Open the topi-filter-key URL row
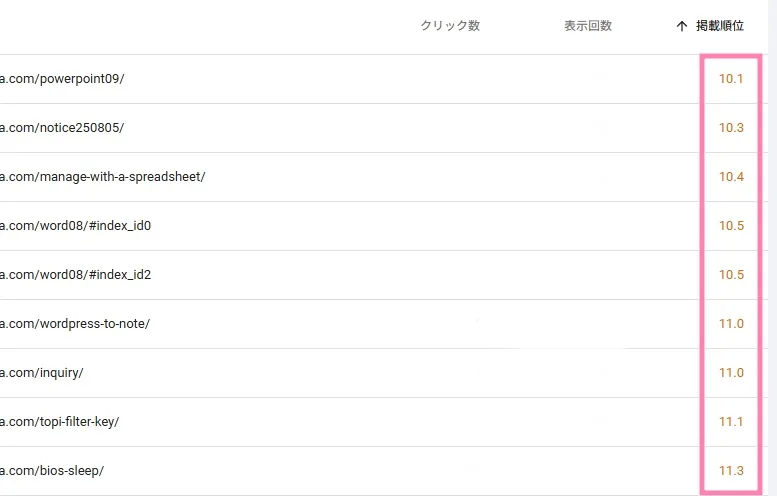 (x=60, y=422)
